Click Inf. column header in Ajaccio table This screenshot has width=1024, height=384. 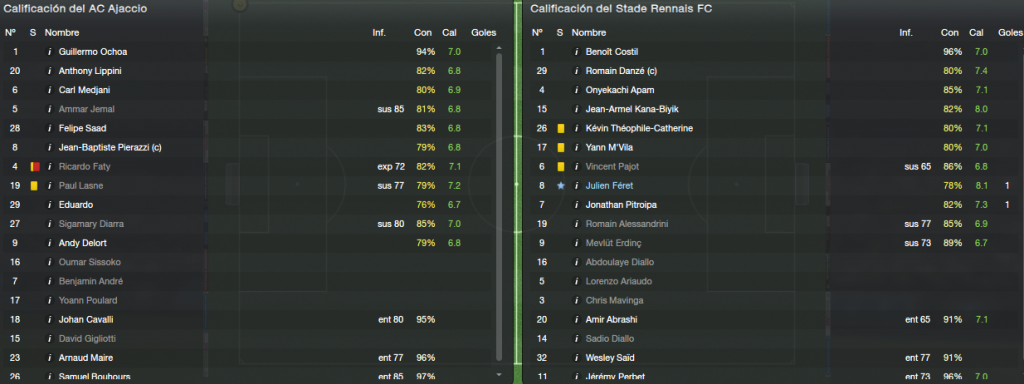coord(379,33)
